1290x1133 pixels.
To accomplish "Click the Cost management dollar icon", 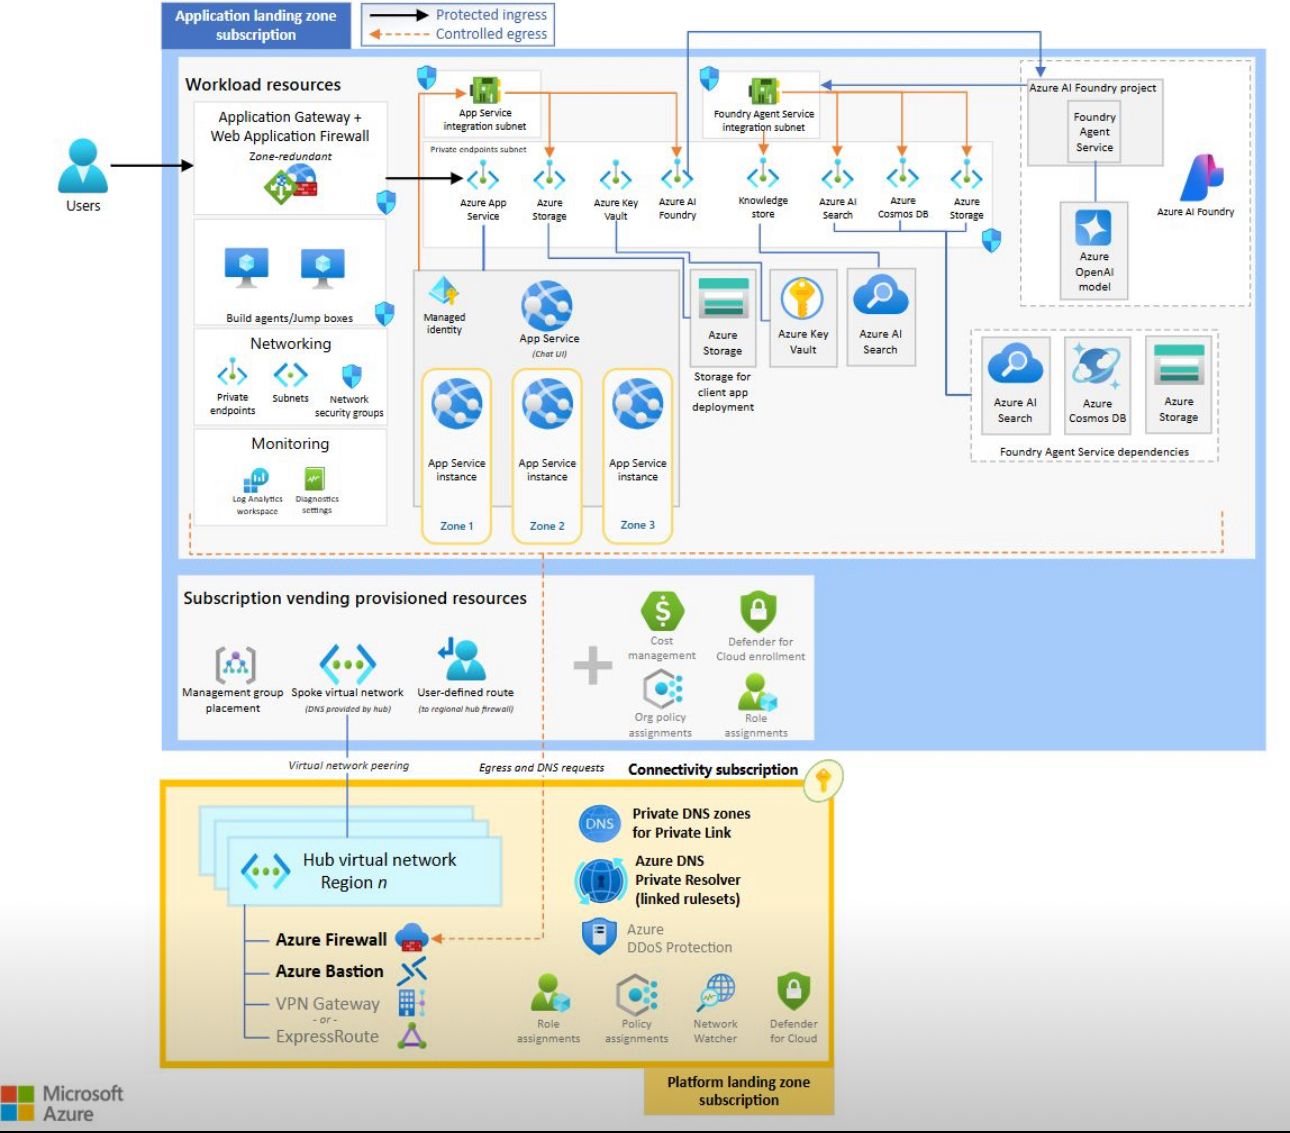I will [662, 611].
